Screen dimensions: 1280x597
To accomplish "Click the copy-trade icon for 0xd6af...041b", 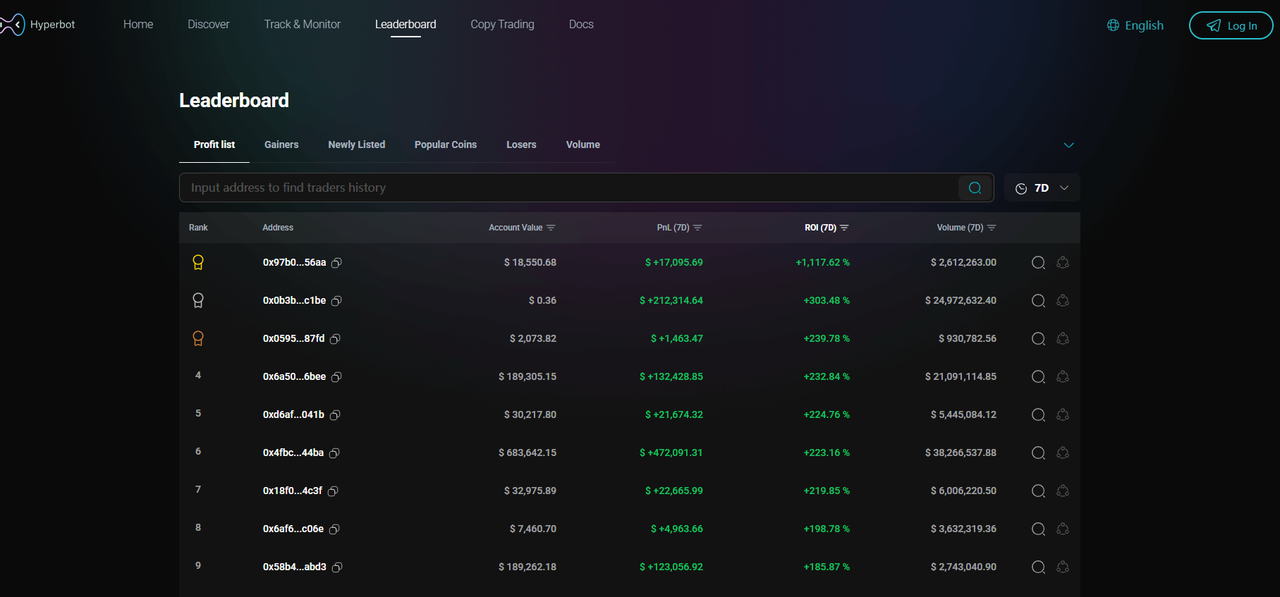I will (x=1062, y=415).
